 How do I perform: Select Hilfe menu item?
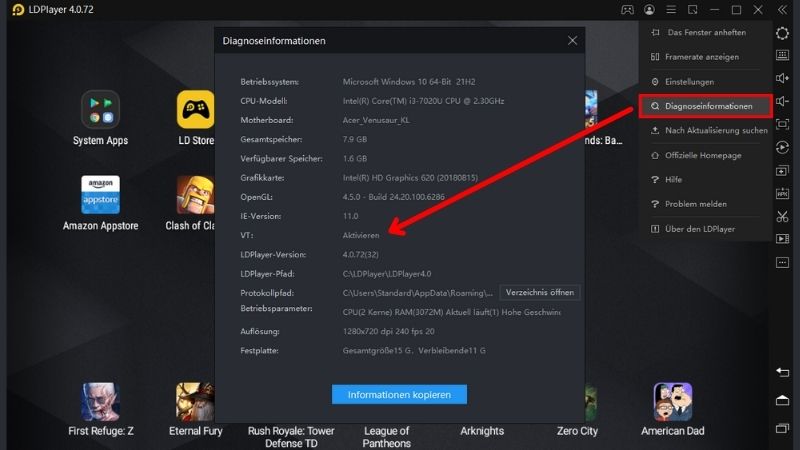[705, 180]
